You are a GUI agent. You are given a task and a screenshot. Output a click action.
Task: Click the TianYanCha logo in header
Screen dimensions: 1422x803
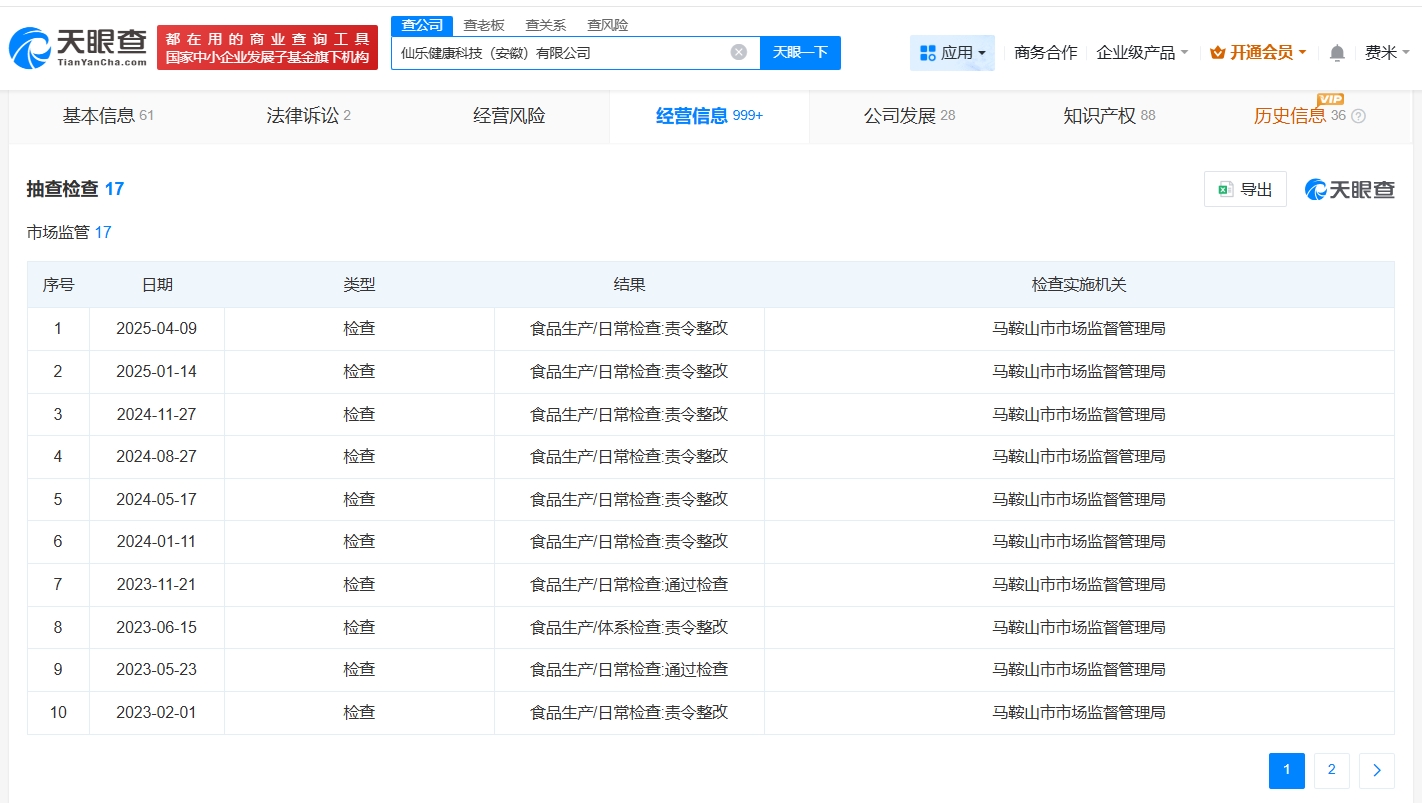78,47
